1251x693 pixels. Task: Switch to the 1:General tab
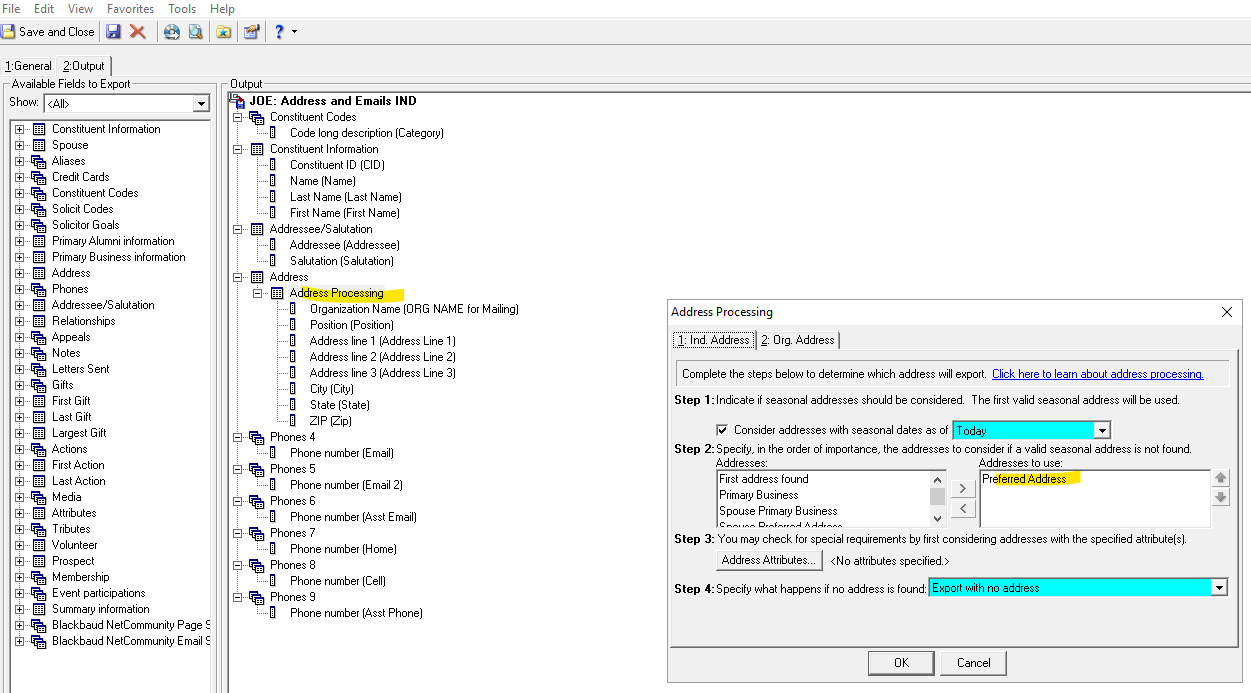coord(28,66)
